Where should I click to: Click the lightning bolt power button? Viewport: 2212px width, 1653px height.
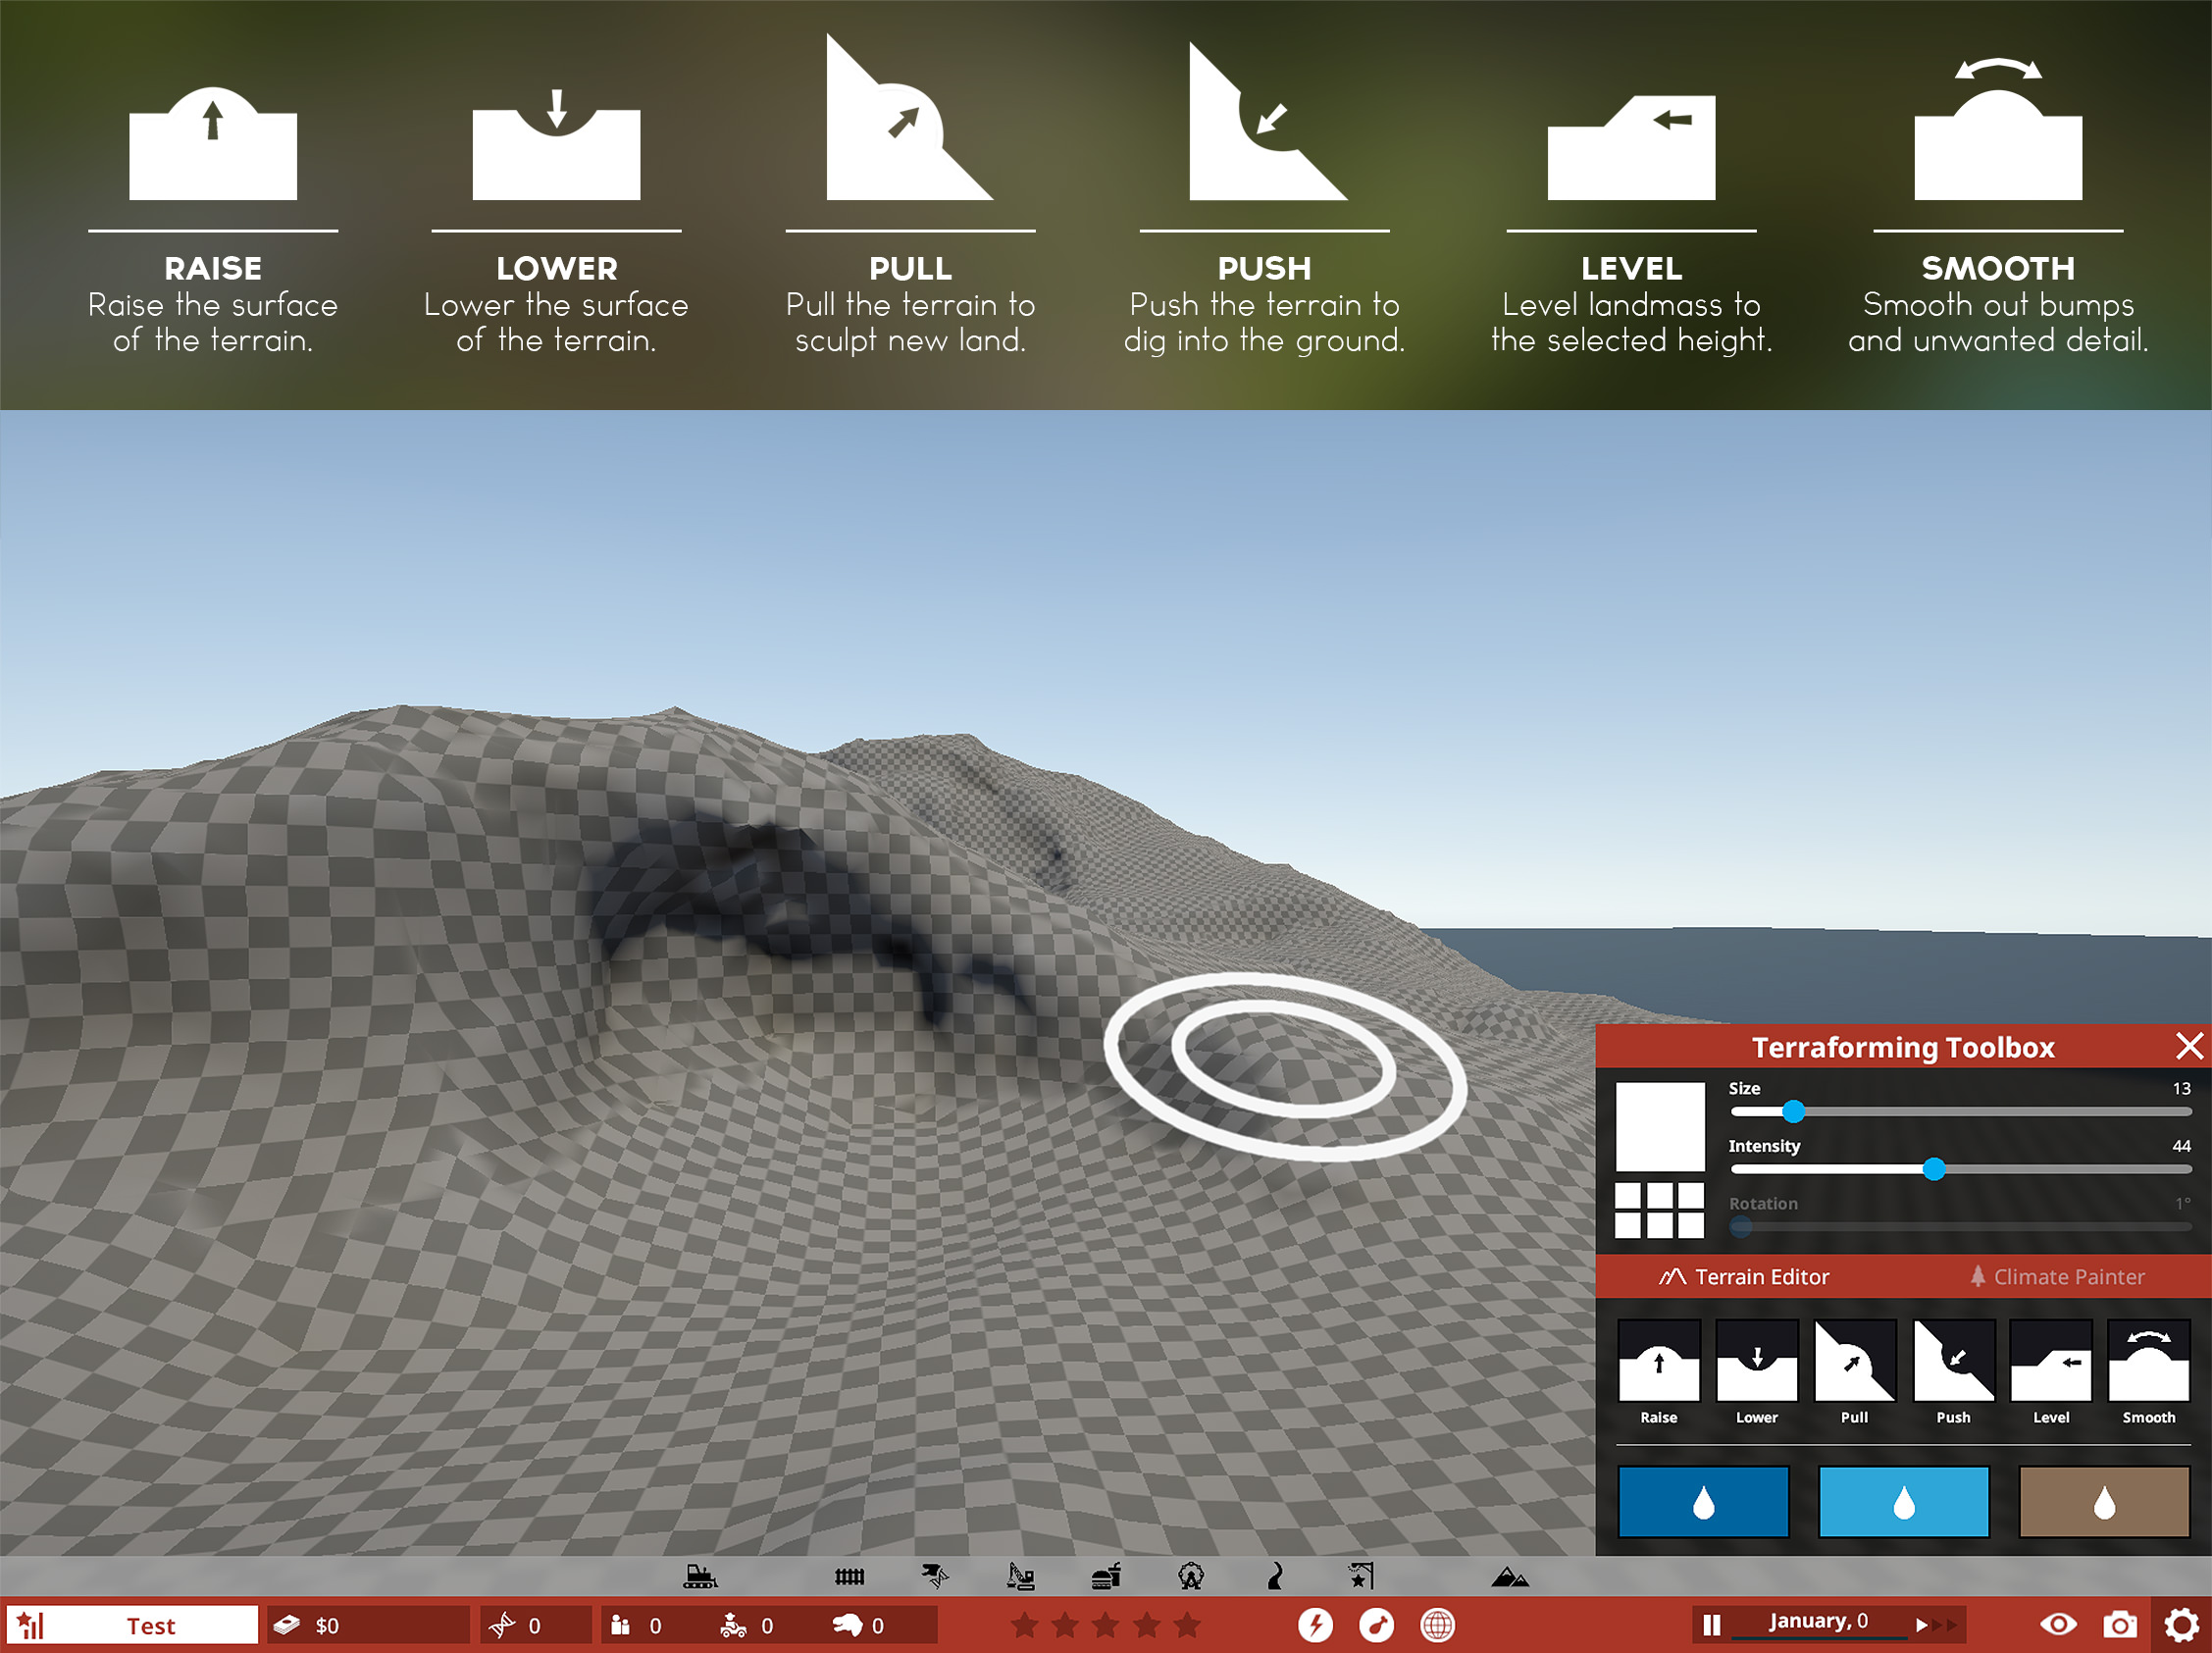[1315, 1625]
